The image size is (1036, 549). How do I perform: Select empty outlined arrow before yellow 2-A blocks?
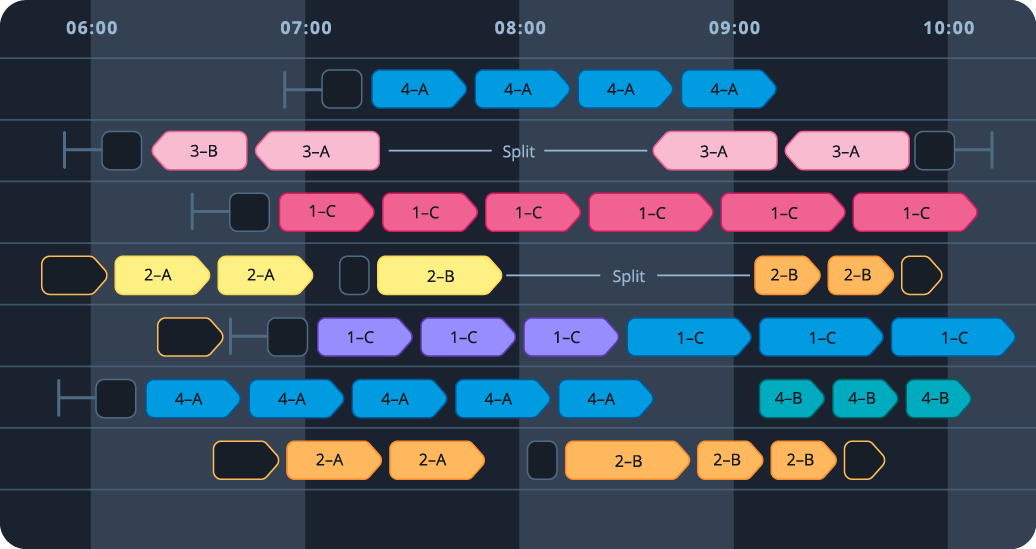[73, 276]
